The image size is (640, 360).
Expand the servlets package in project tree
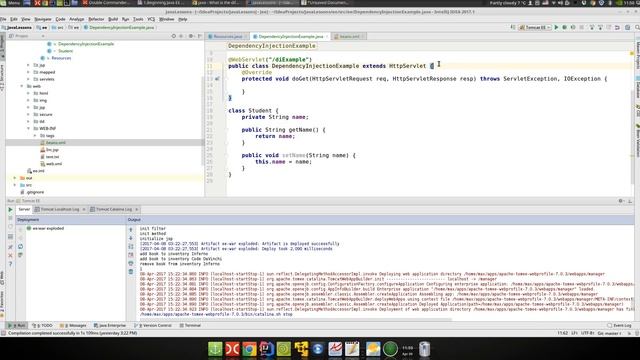(x=29, y=79)
